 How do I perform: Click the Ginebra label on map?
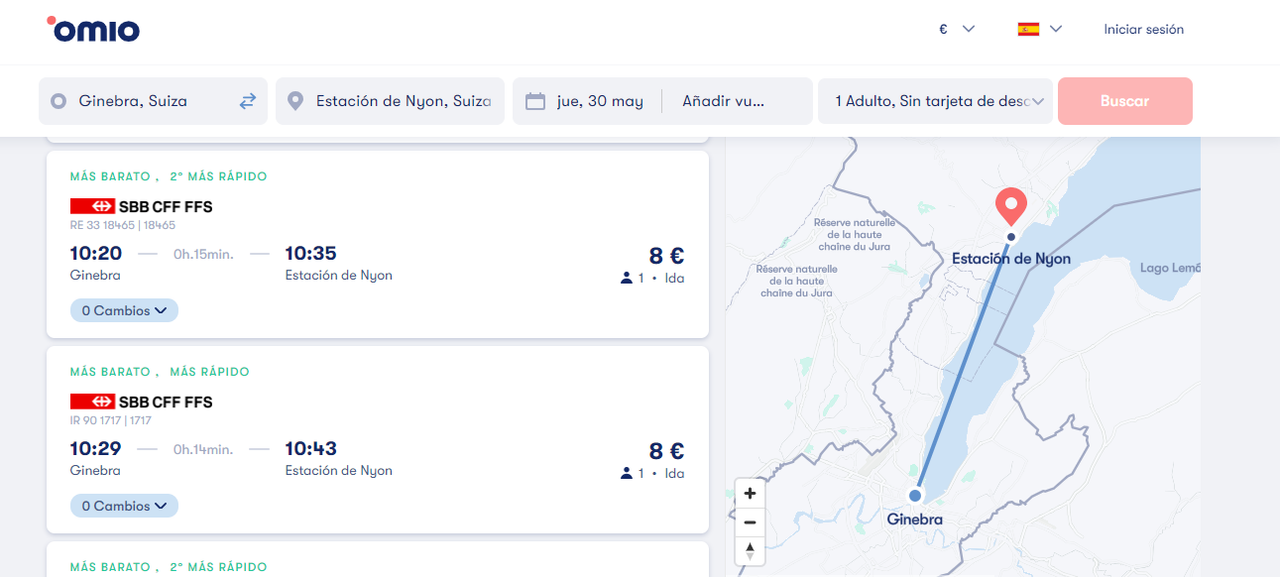pos(915,520)
